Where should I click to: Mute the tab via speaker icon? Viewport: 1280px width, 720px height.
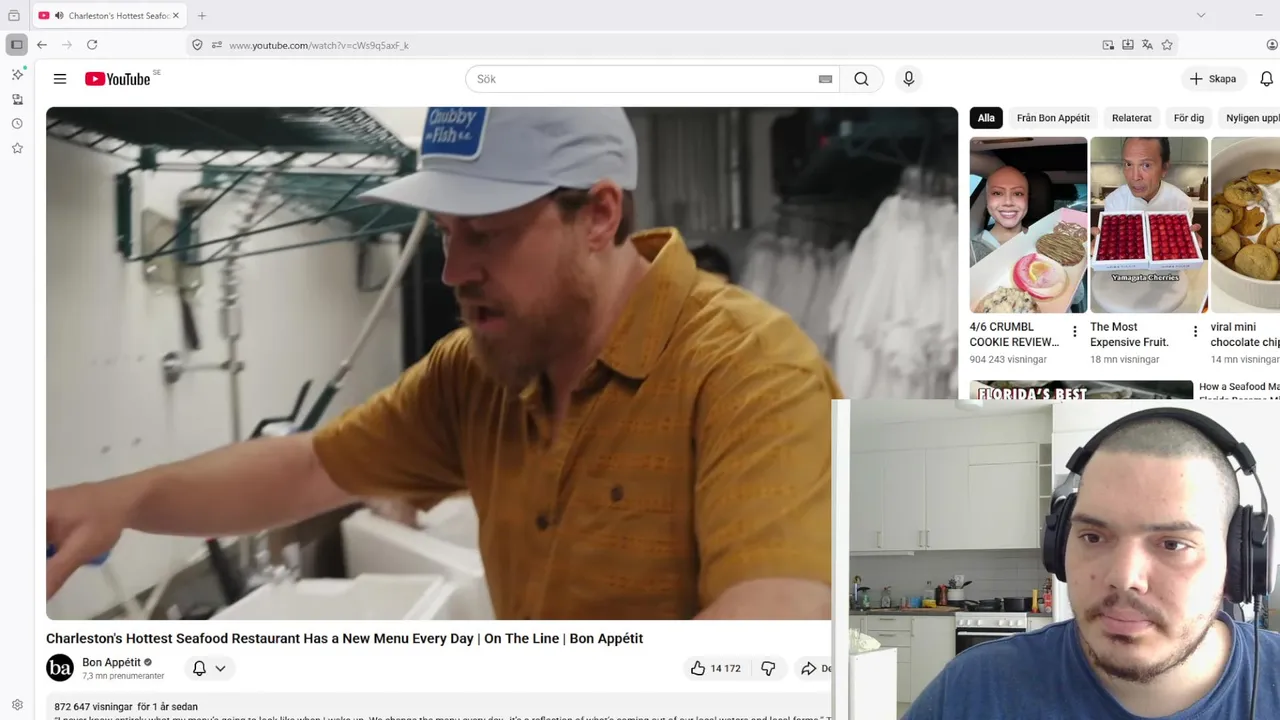pyautogui.click(x=59, y=16)
